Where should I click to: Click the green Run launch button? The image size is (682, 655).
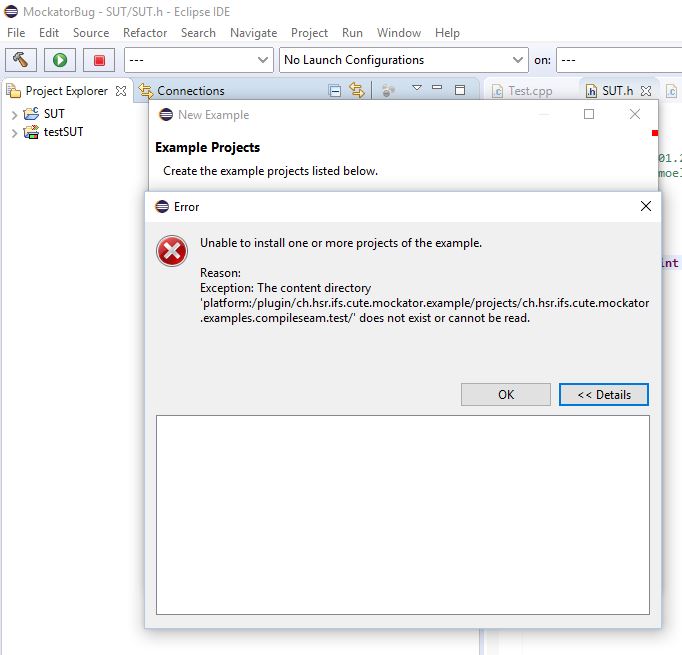tap(60, 60)
